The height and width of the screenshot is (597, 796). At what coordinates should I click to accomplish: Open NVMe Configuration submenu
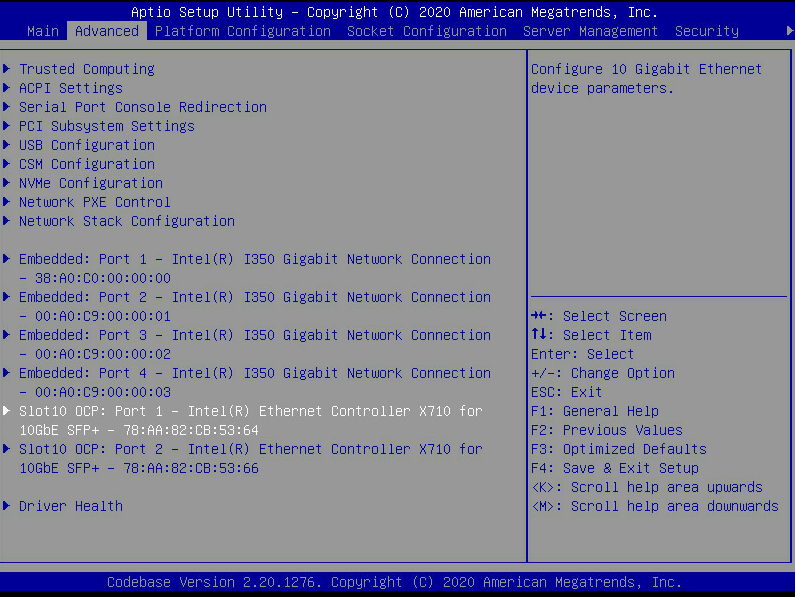(x=91, y=183)
